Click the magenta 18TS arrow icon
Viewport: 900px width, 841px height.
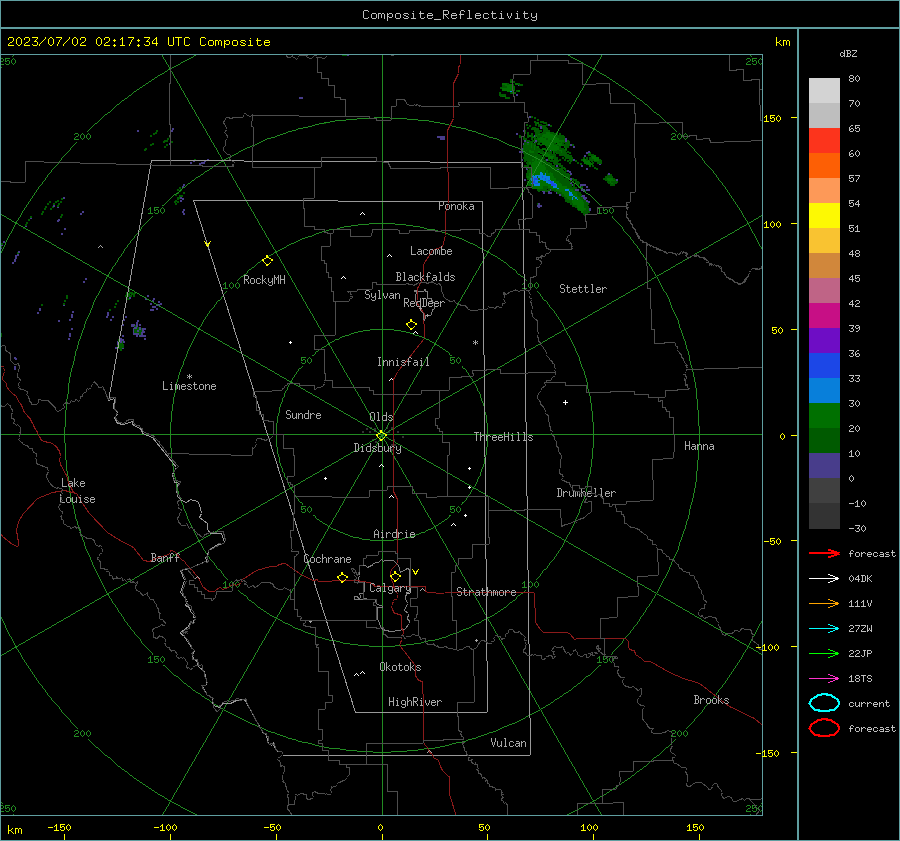[824, 679]
